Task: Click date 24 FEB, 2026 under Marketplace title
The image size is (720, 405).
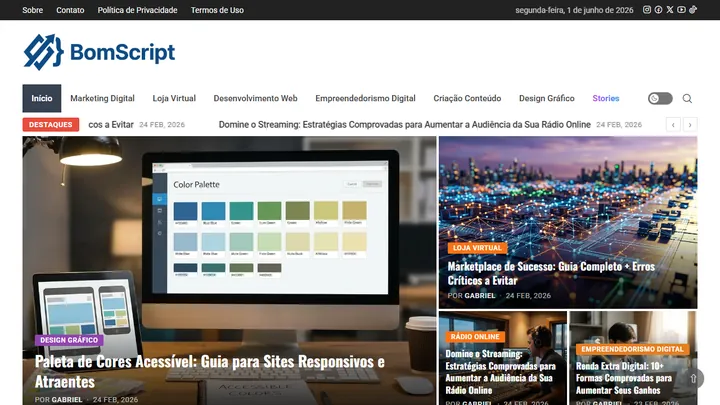Action: (x=528, y=296)
